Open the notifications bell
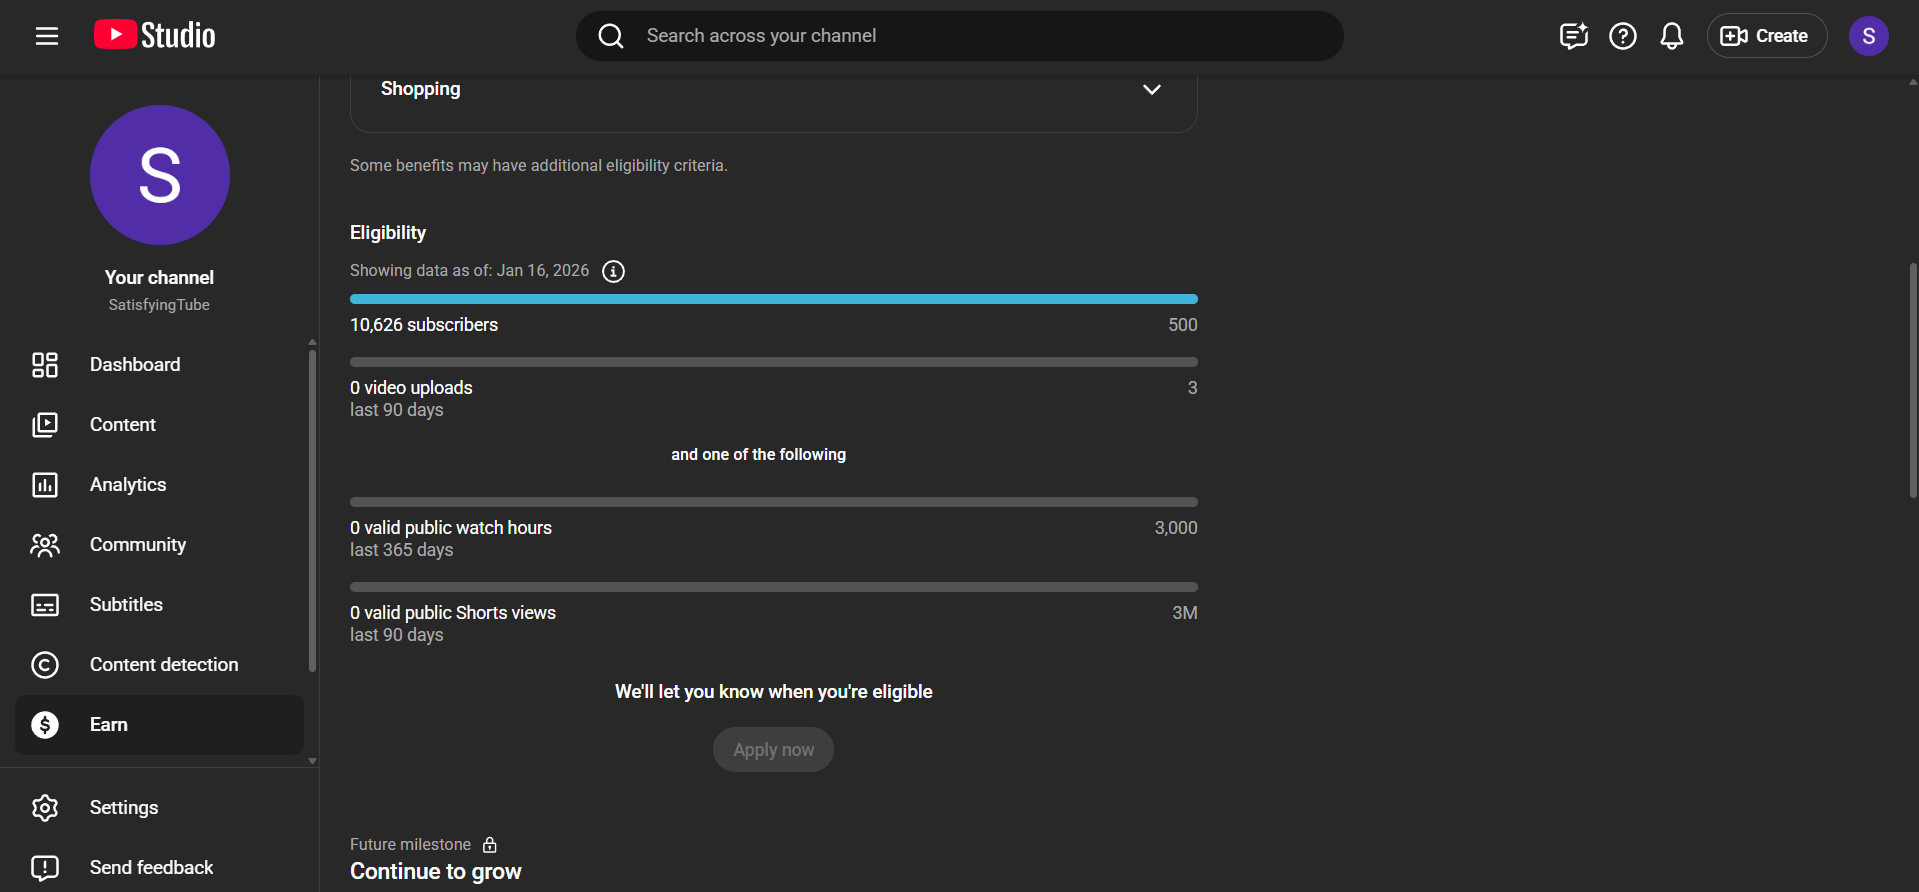The width and height of the screenshot is (1919, 892). (x=1671, y=36)
